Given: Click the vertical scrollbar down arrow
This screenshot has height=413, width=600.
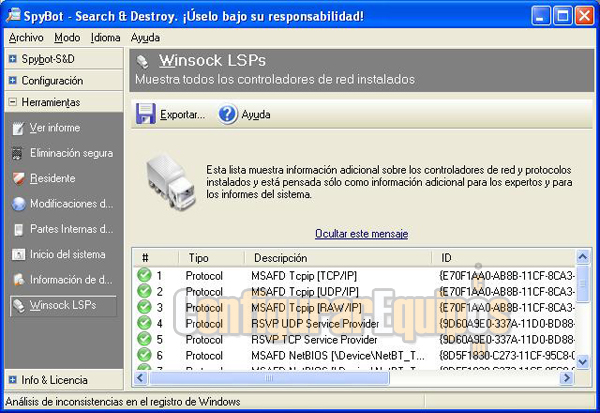Looking at the screenshot, I should (583, 361).
